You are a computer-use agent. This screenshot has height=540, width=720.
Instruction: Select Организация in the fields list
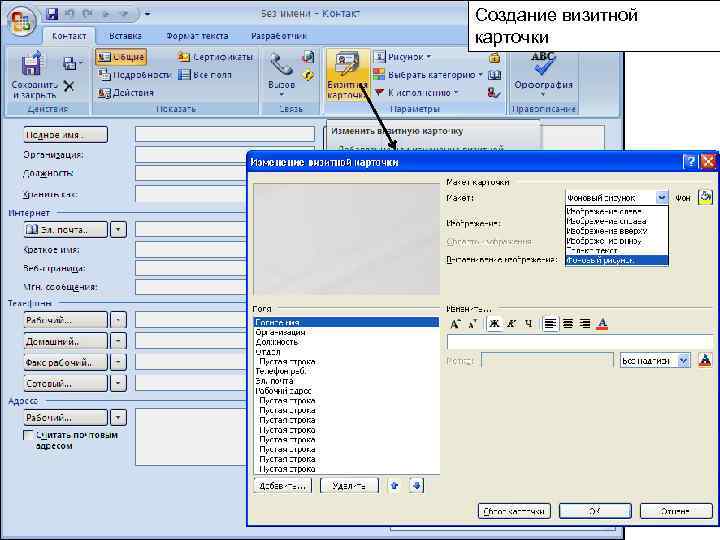pos(346,332)
